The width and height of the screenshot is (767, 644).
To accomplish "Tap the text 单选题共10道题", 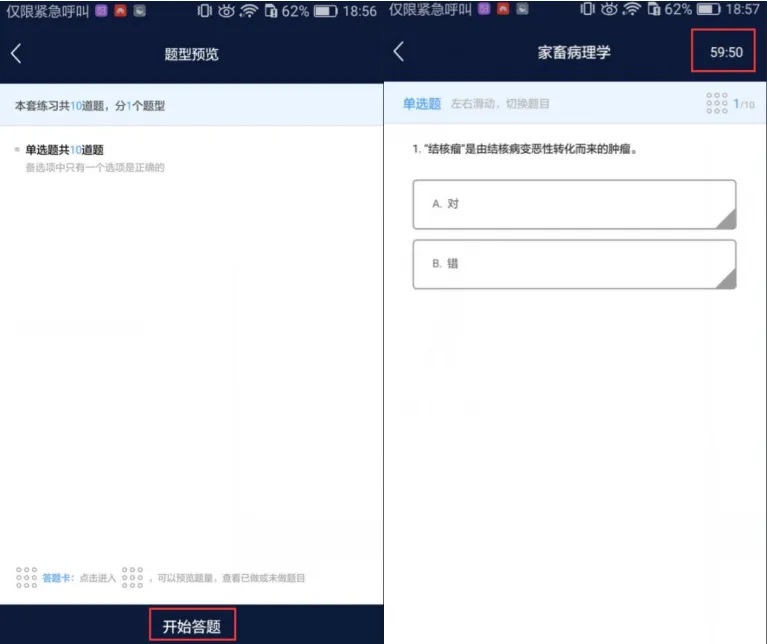I will point(65,150).
